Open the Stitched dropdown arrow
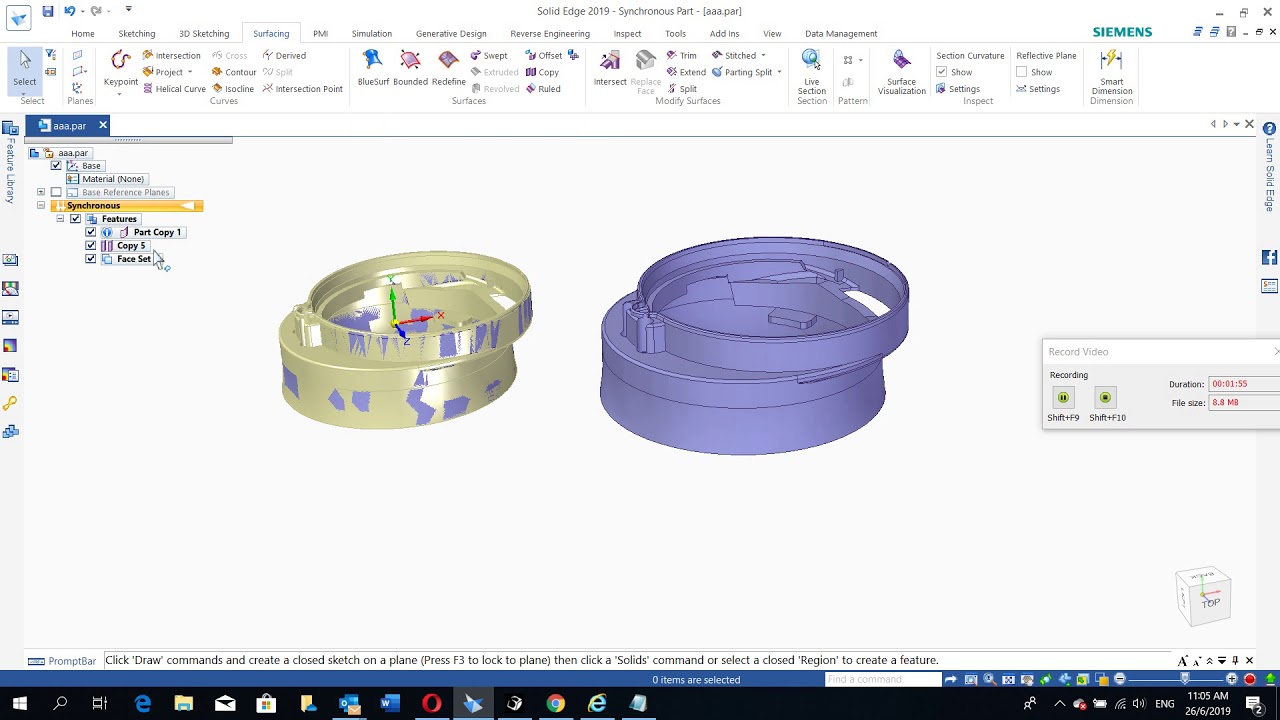Screen dimensions: 1280x720 click(763, 56)
